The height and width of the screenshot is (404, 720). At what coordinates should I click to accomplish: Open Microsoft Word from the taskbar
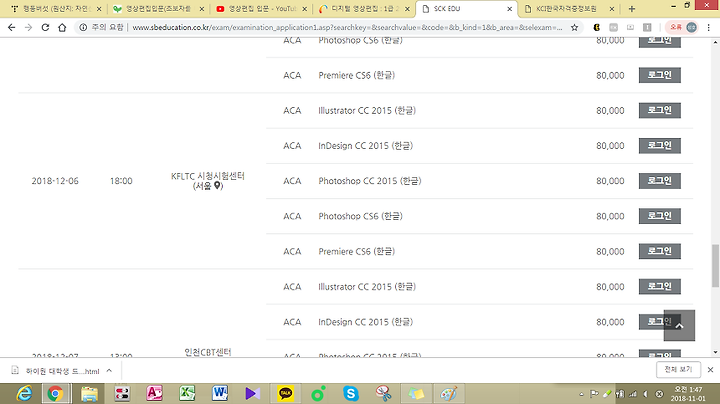click(220, 393)
